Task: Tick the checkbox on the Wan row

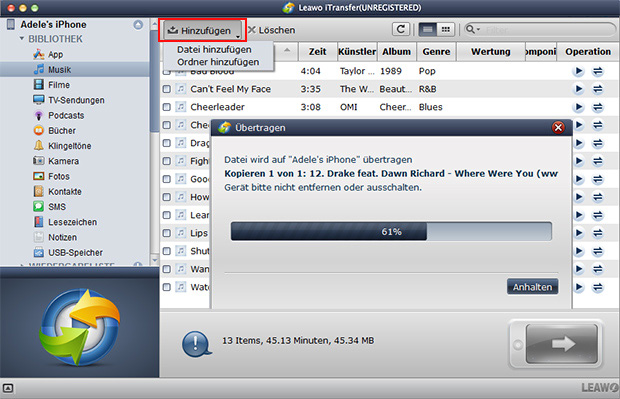Action: [166, 269]
